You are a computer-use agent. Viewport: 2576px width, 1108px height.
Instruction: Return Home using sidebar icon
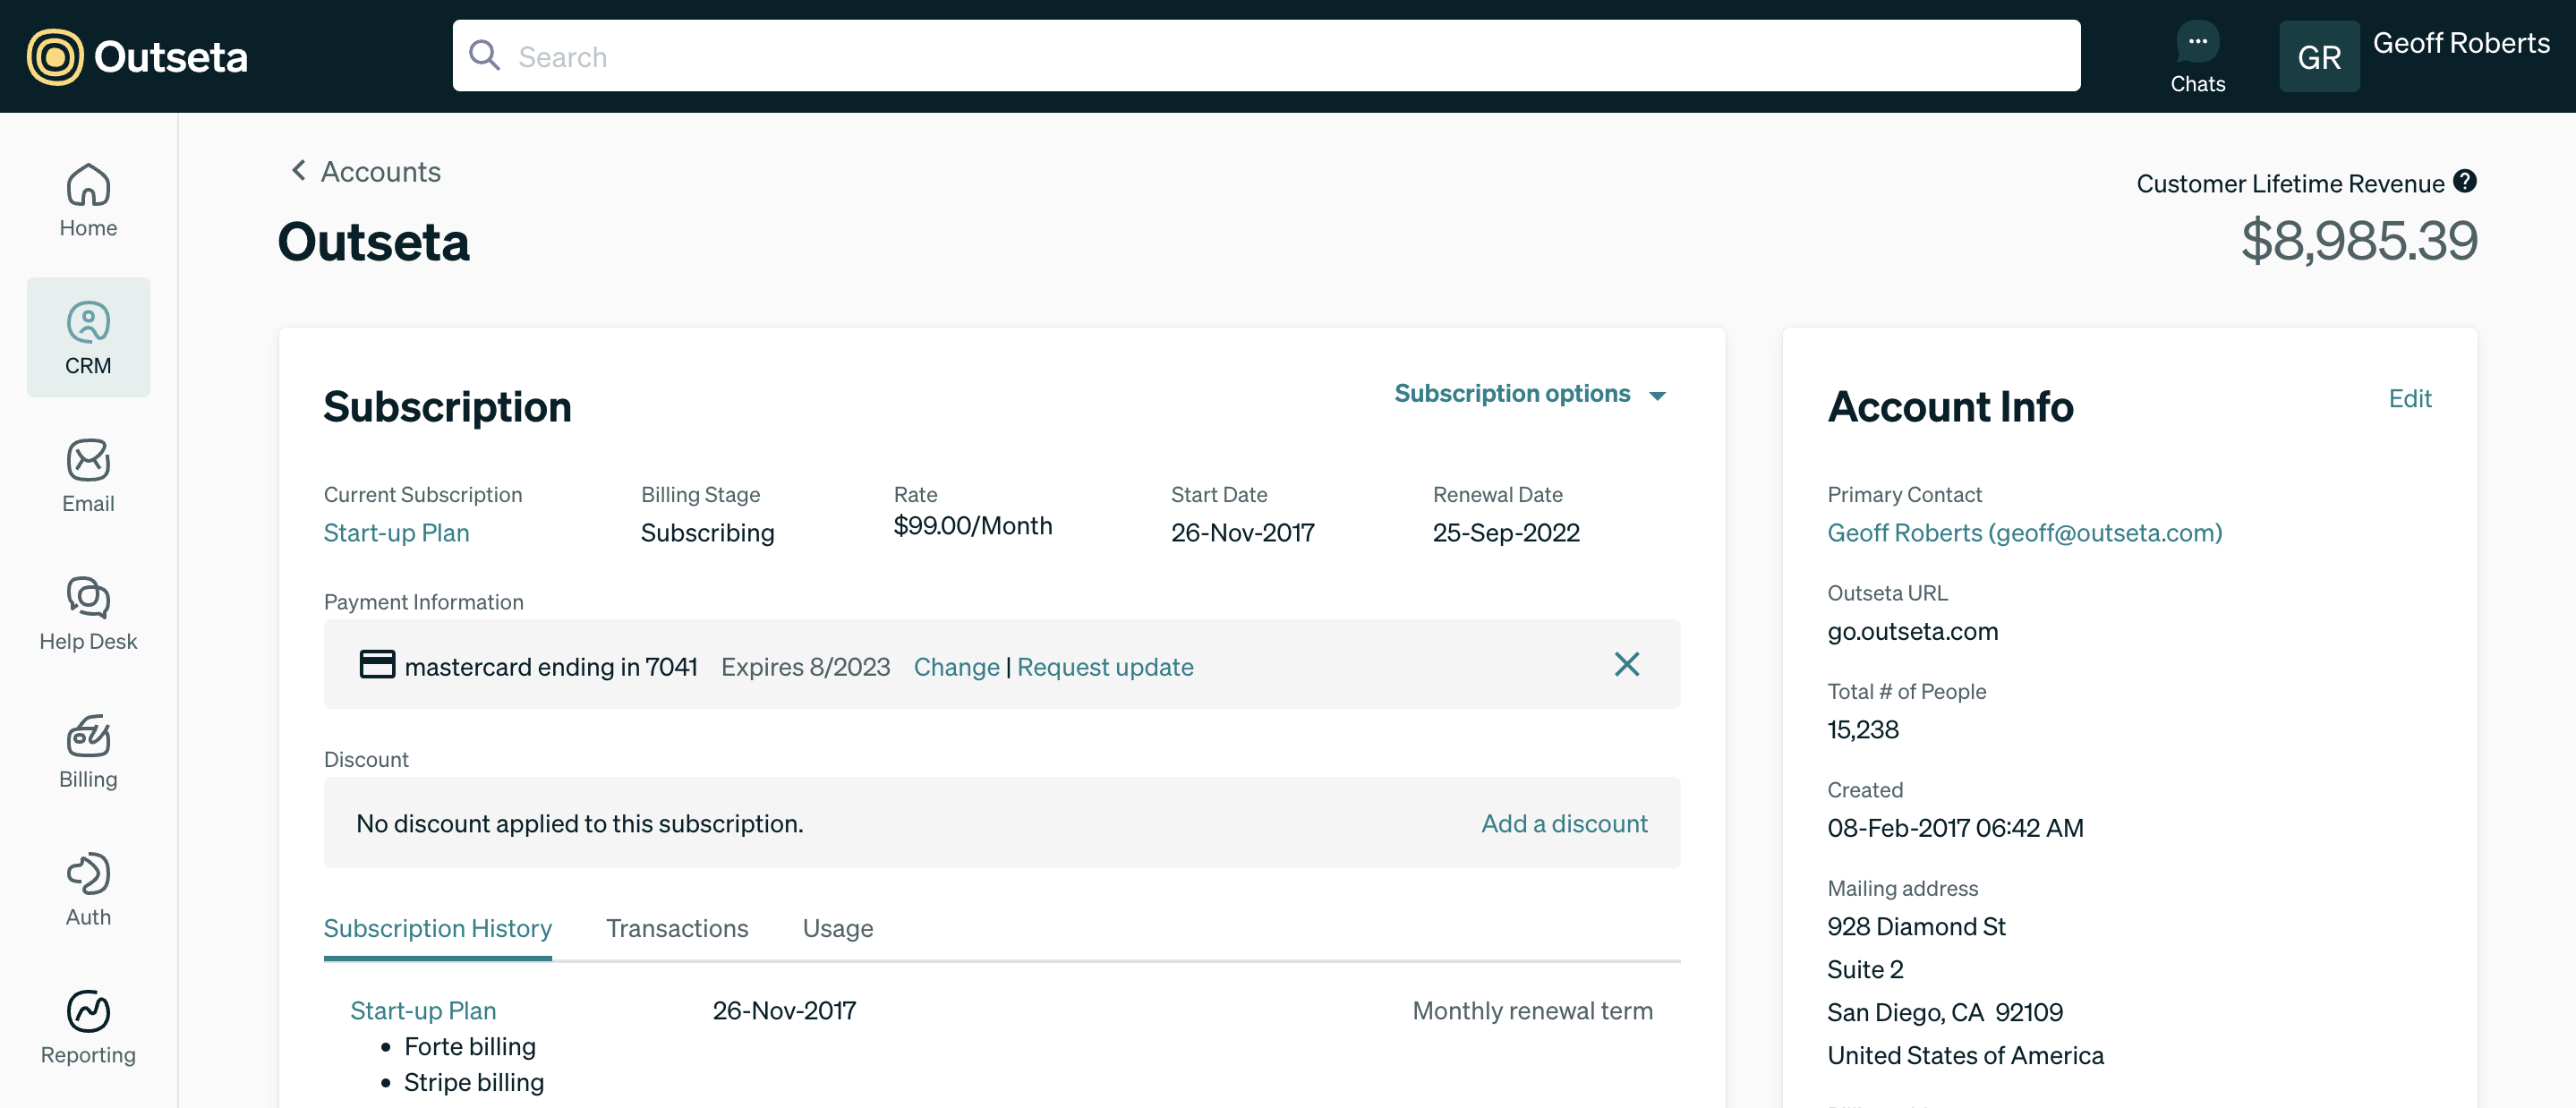[88, 200]
